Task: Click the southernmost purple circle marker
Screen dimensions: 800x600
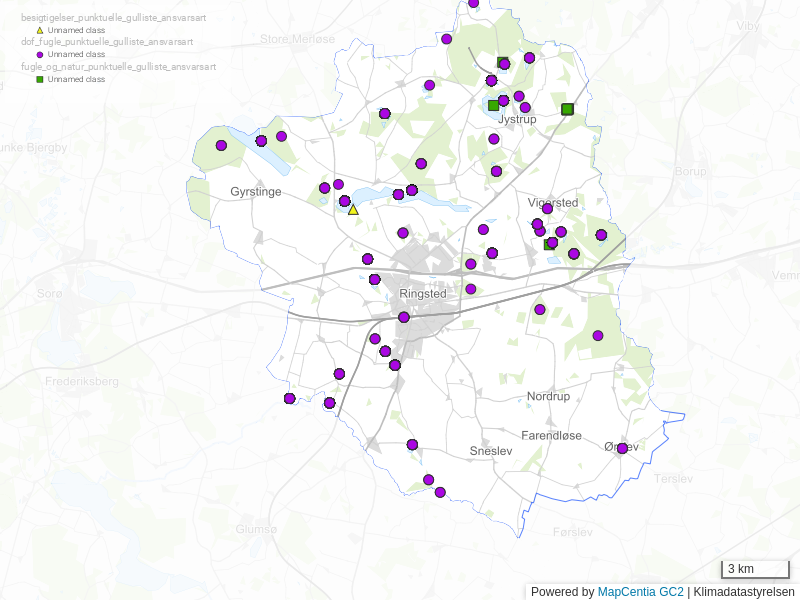Action: pos(440,492)
